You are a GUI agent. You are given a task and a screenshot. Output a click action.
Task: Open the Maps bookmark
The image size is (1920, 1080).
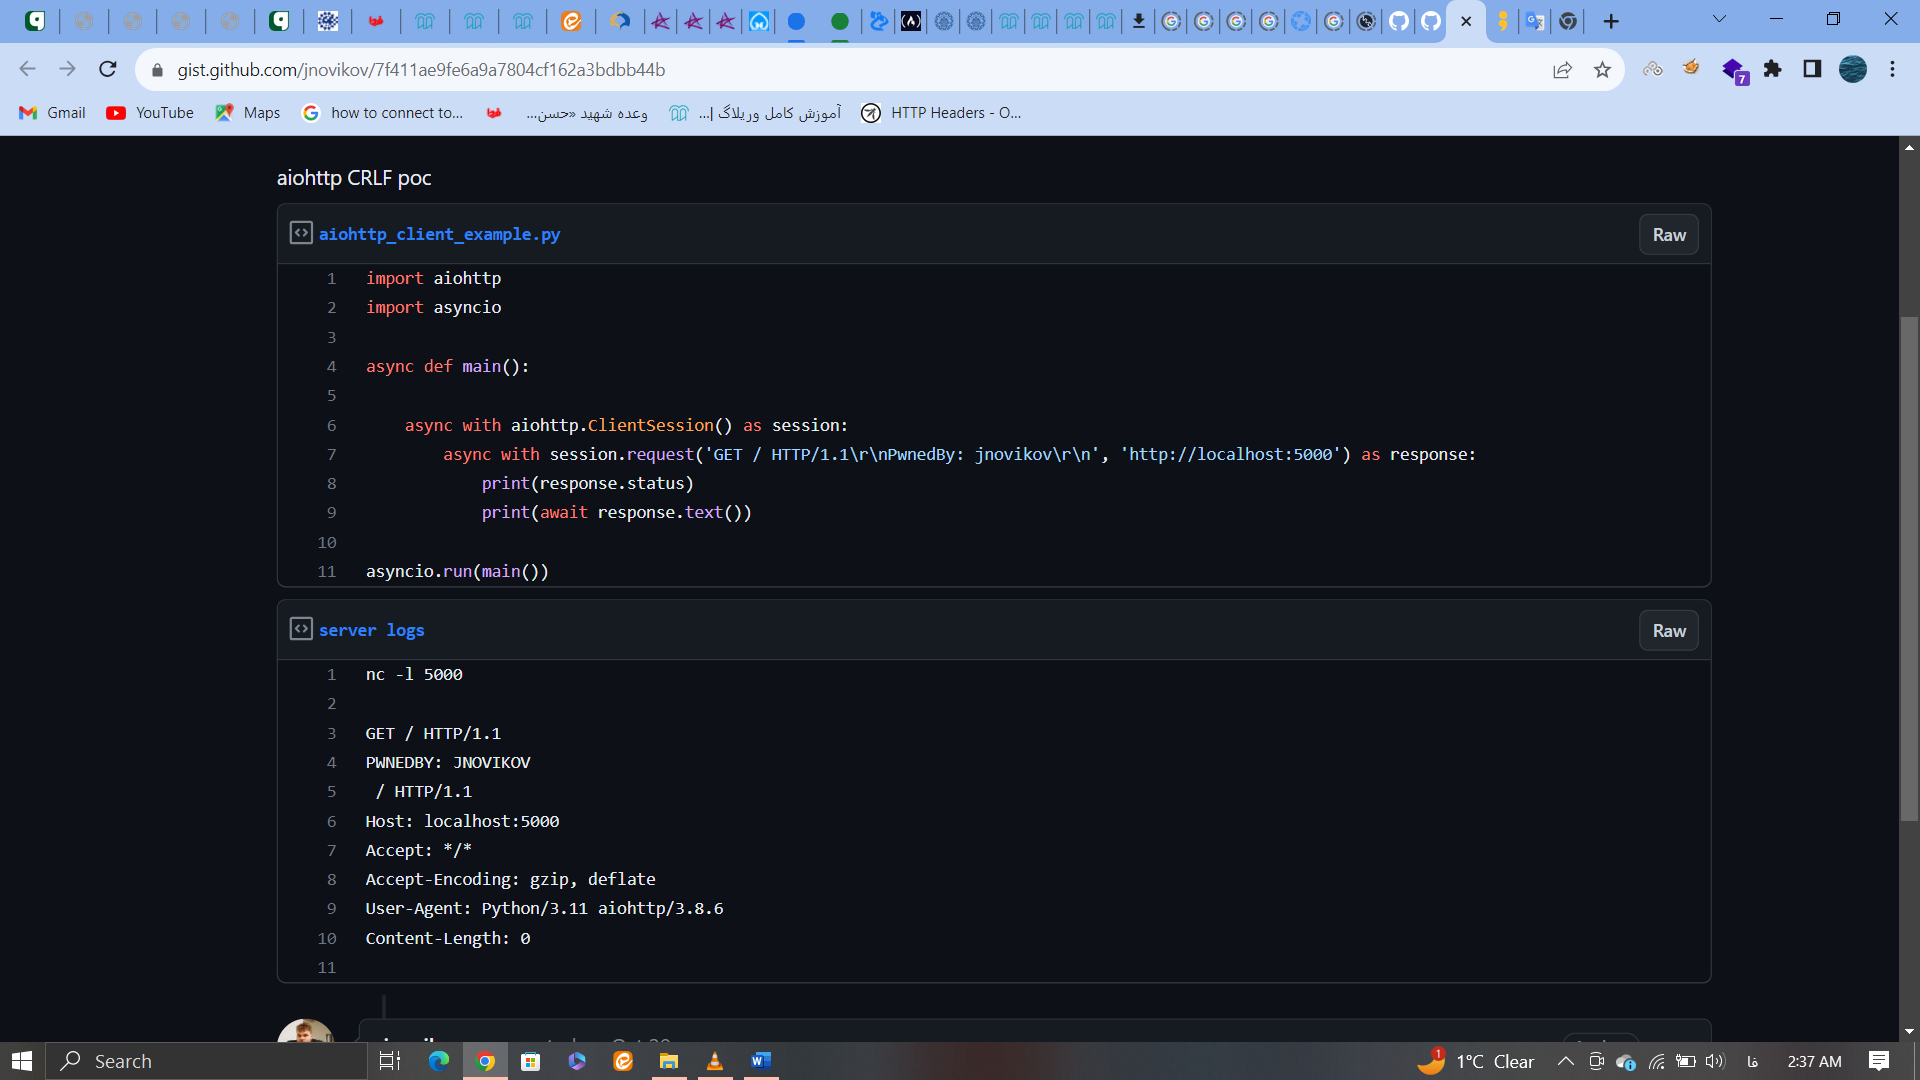tap(248, 113)
